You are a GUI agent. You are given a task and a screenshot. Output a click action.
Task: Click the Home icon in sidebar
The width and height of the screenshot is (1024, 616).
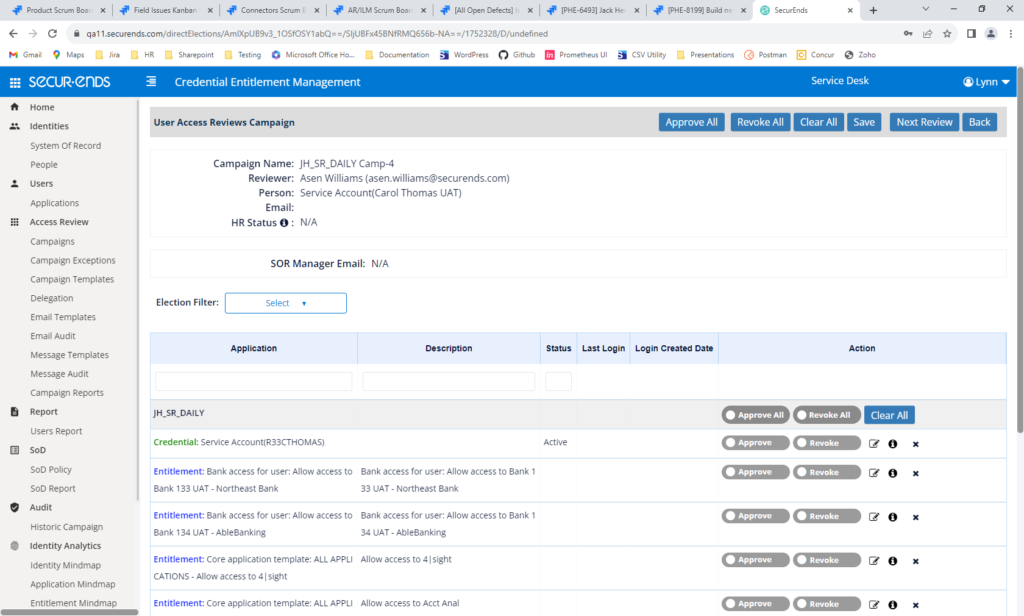point(14,106)
